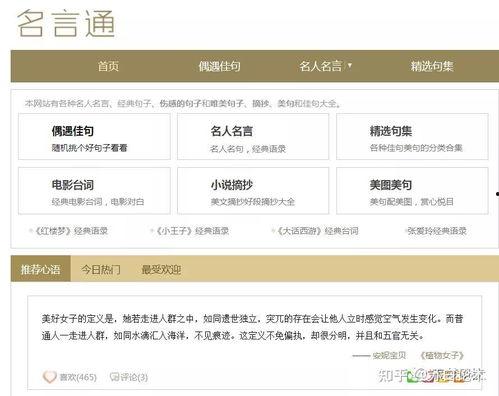The width and height of the screenshot is (499, 396).
Task: Open the 偶遇佳句 random sentence card
Action: 94,137
